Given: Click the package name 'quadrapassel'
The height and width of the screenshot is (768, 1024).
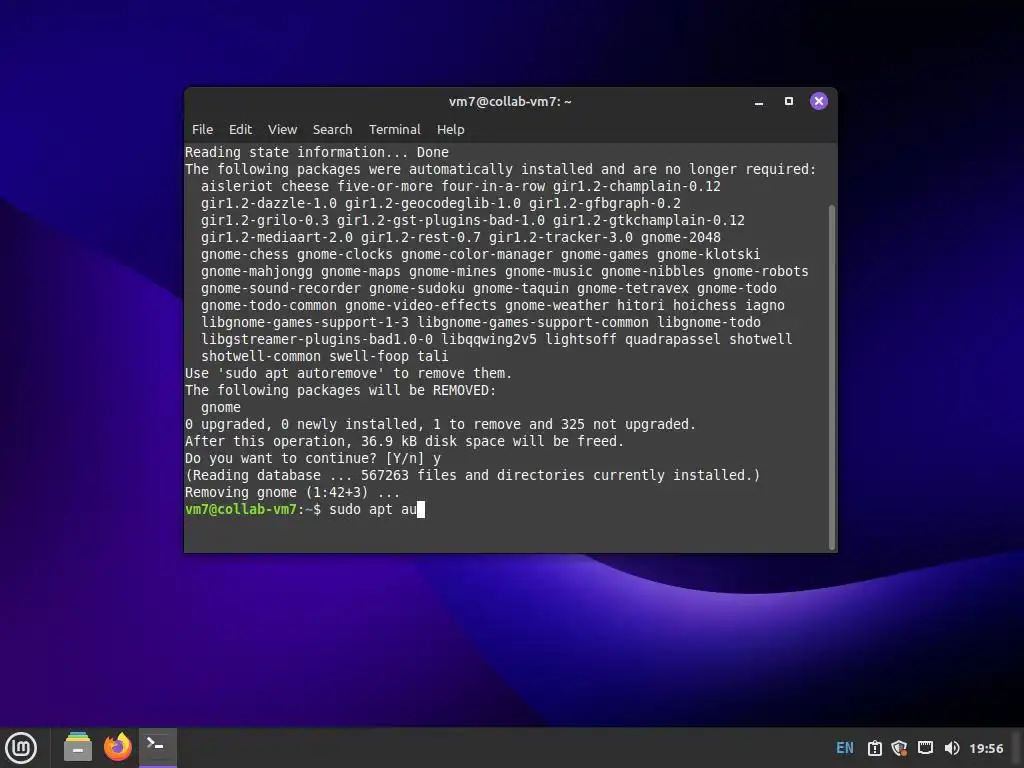Looking at the screenshot, I should (x=673, y=339).
